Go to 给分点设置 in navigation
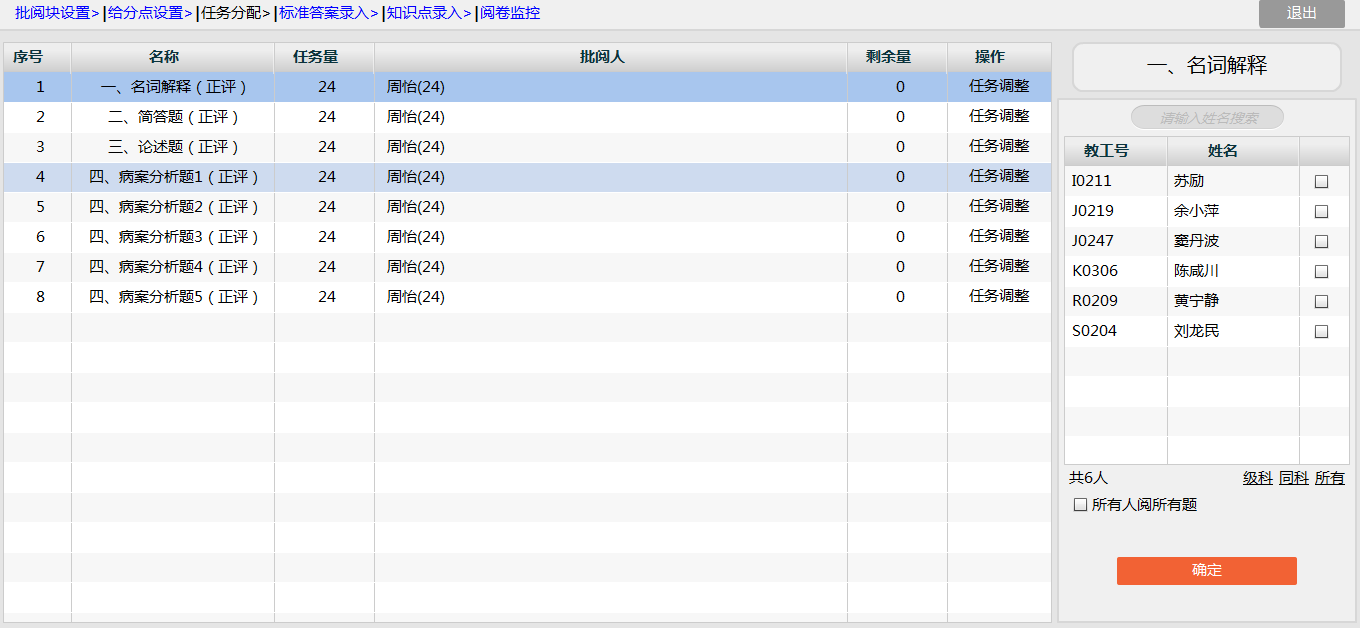Screen dimensions: 1360x628 point(149,13)
